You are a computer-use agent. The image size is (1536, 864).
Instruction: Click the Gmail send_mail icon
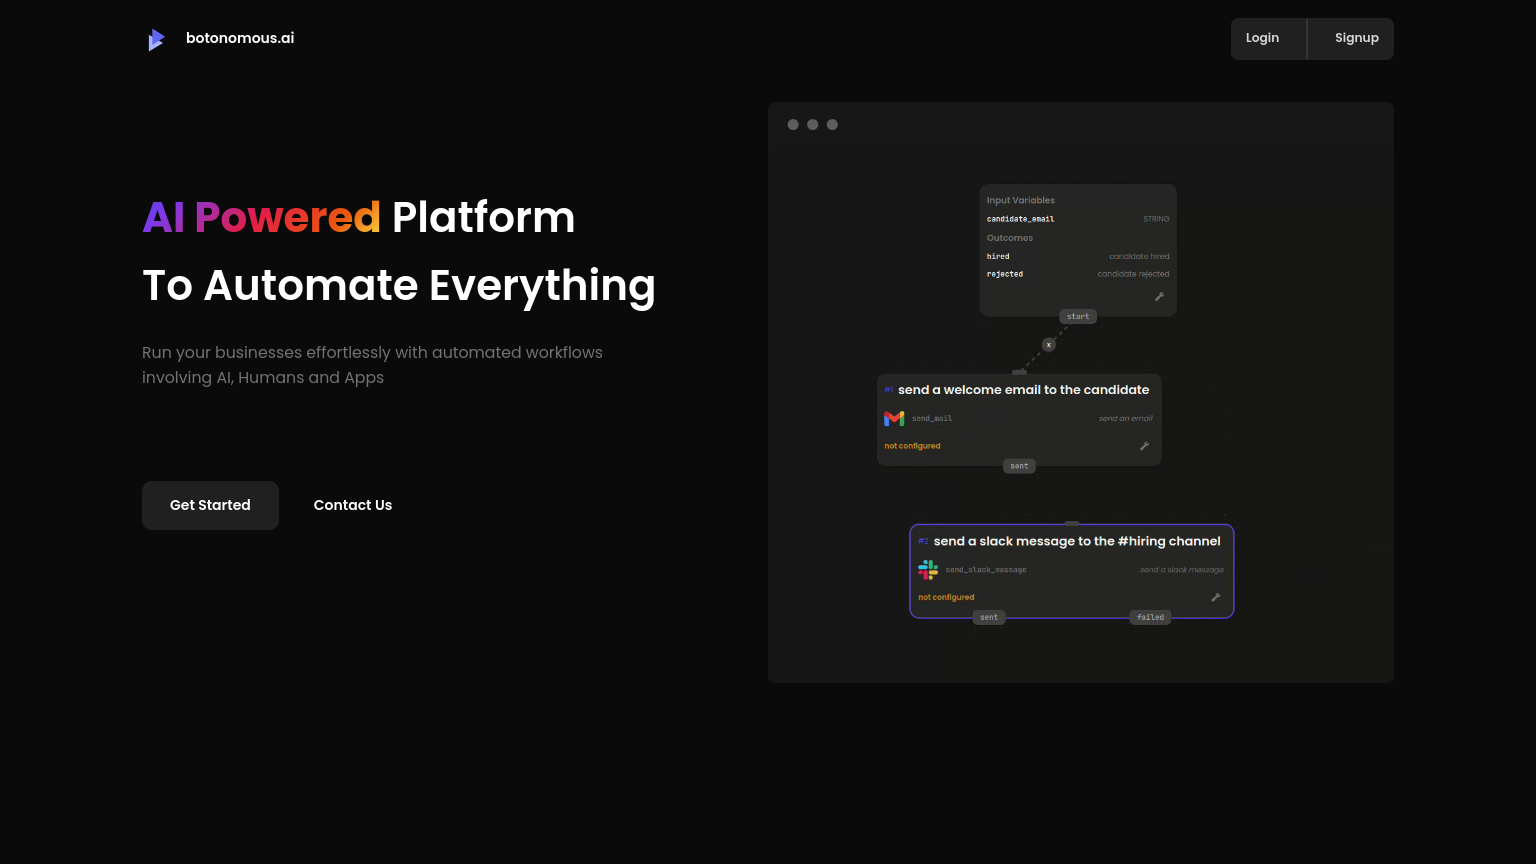[893, 418]
